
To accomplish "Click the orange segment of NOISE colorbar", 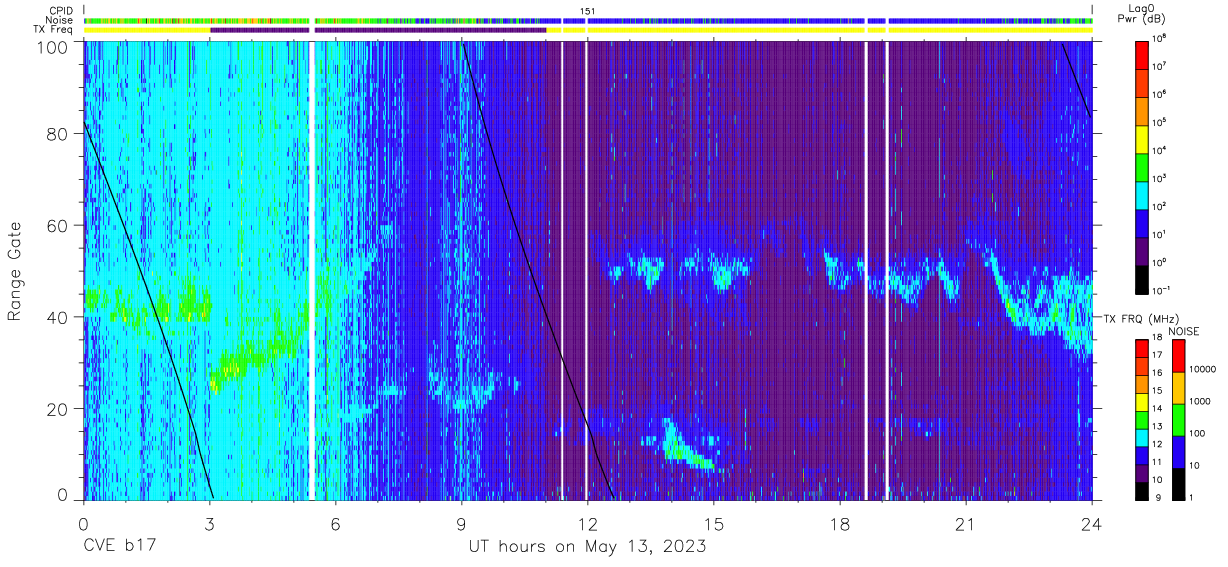I will point(1179,387).
